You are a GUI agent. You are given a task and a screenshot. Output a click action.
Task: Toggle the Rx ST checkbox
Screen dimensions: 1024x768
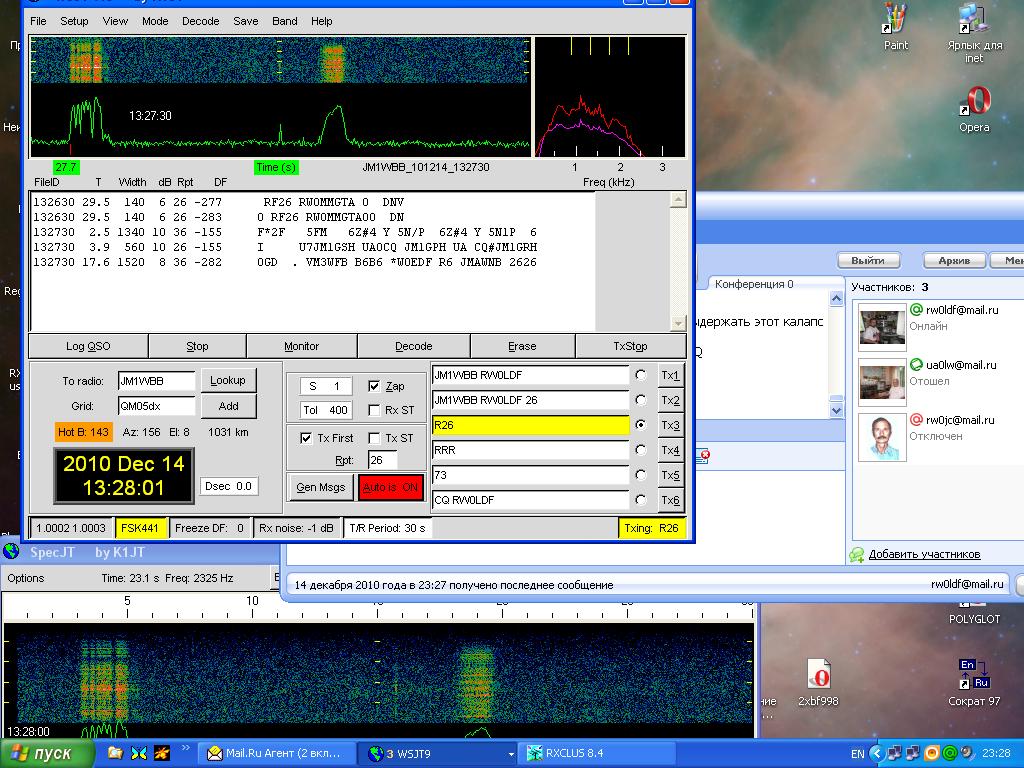point(374,410)
